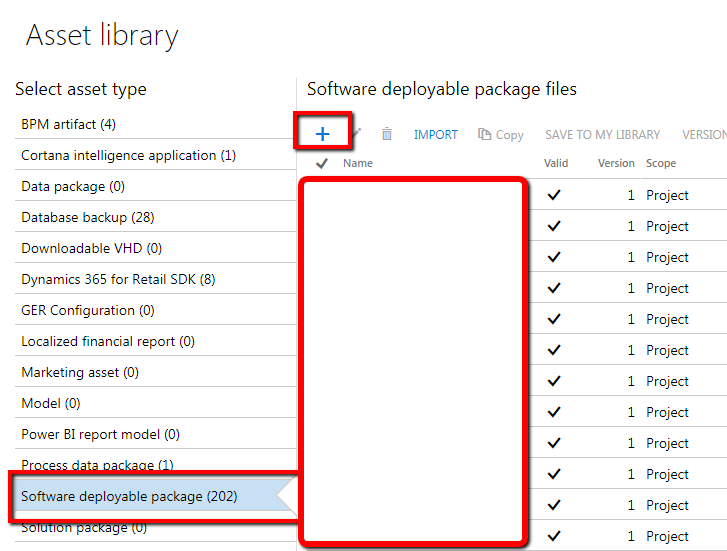Click the Valid checkmark in the first row
The image size is (727, 551).
tap(554, 195)
